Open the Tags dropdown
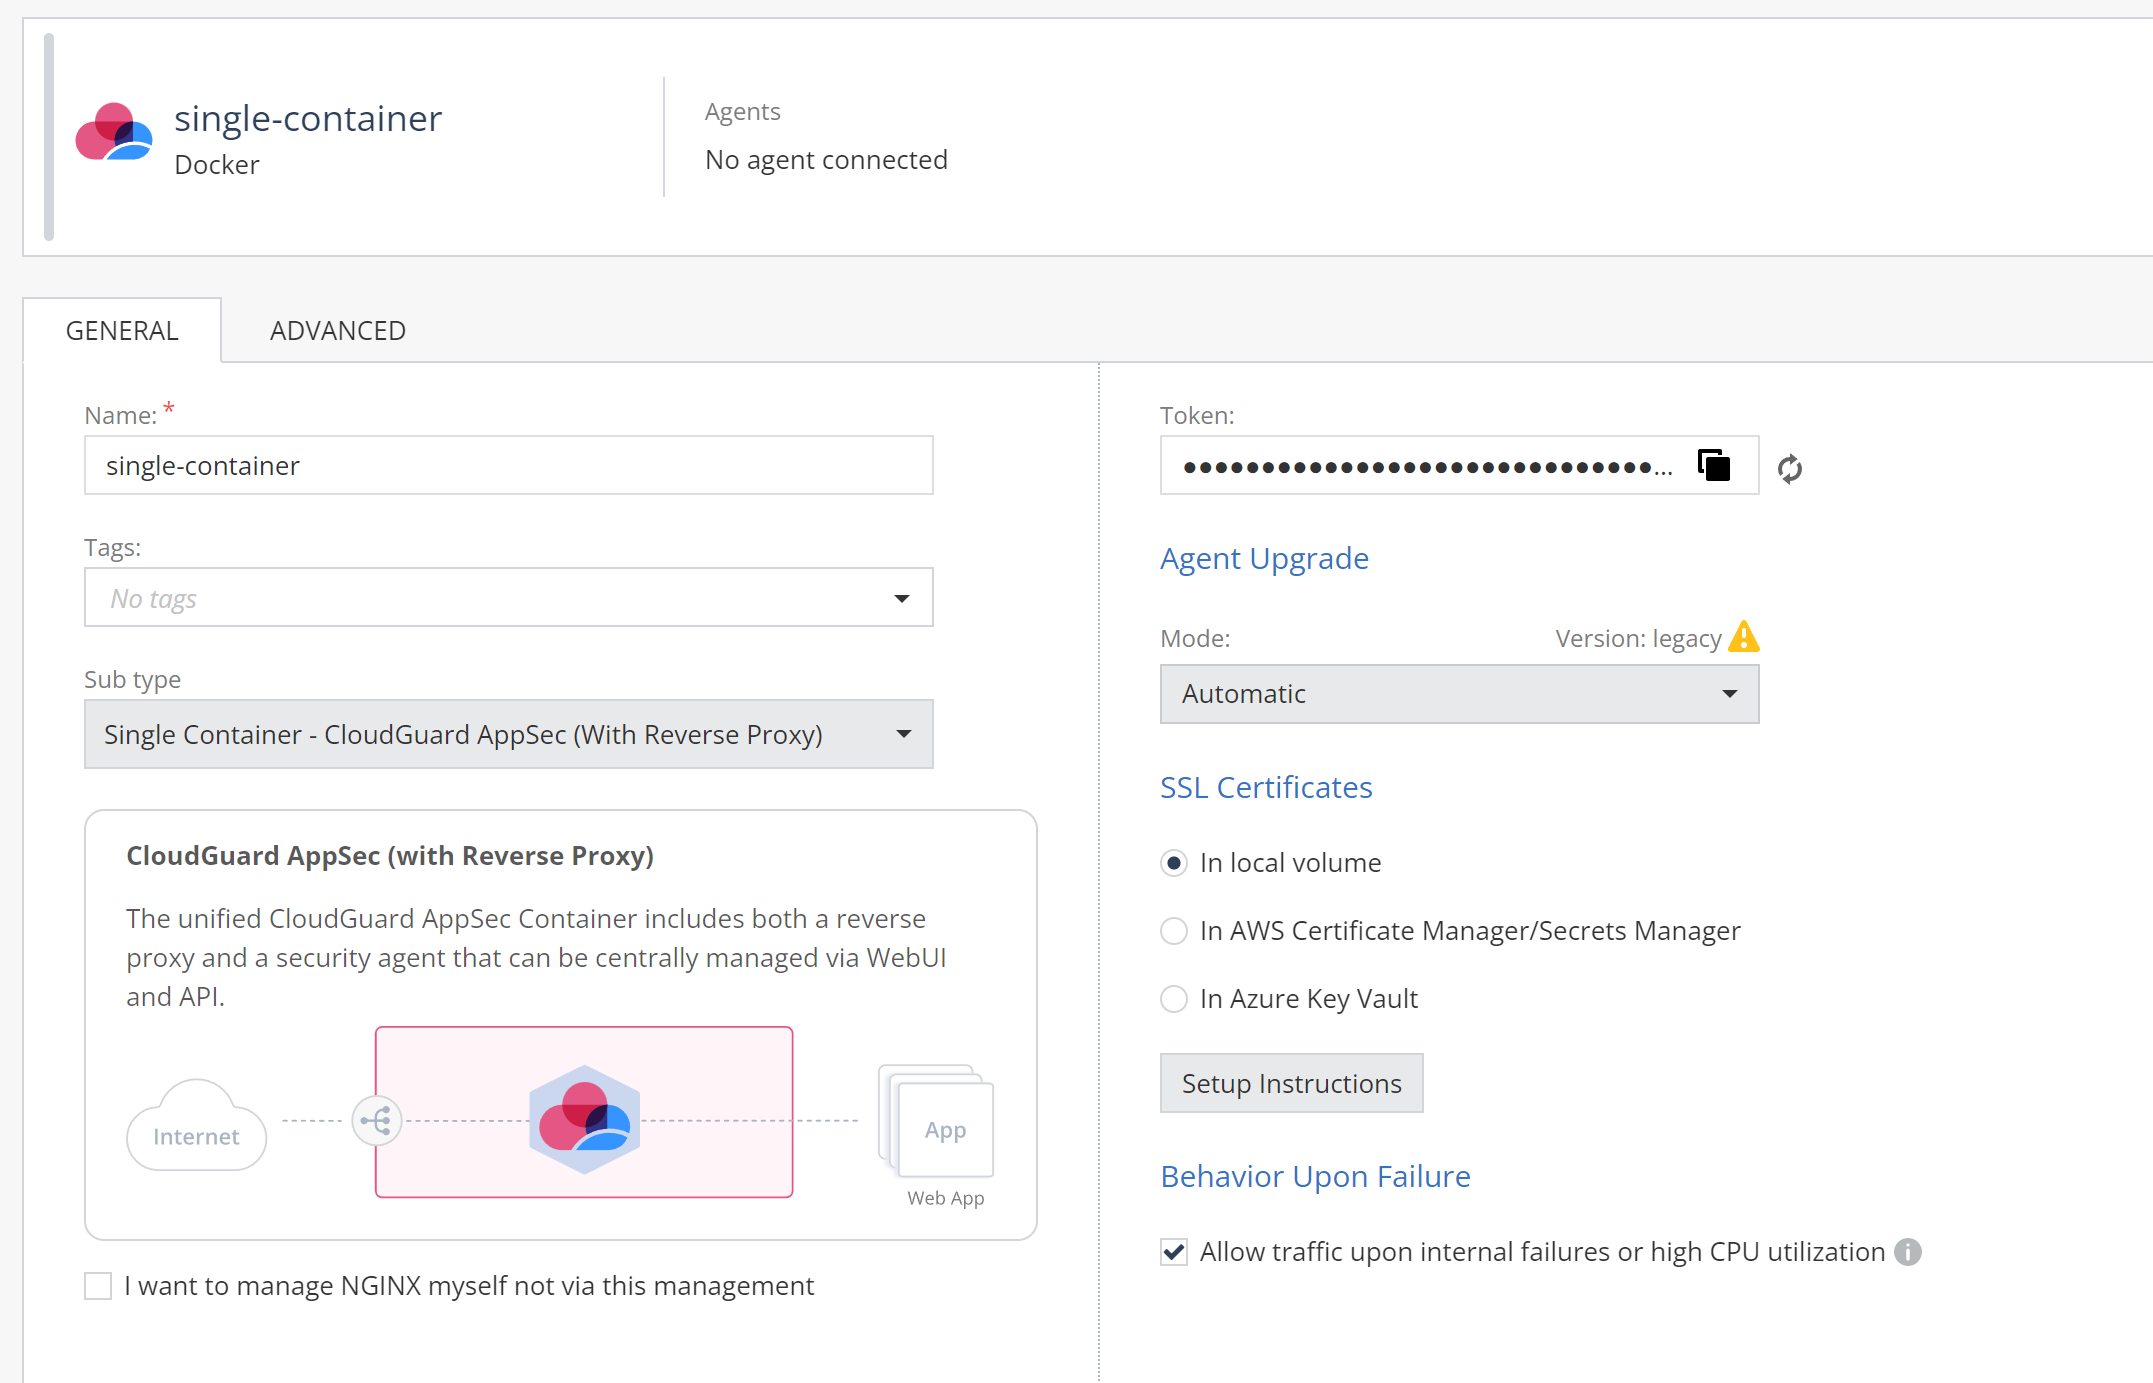The height and width of the screenshot is (1383, 2153). point(509,598)
